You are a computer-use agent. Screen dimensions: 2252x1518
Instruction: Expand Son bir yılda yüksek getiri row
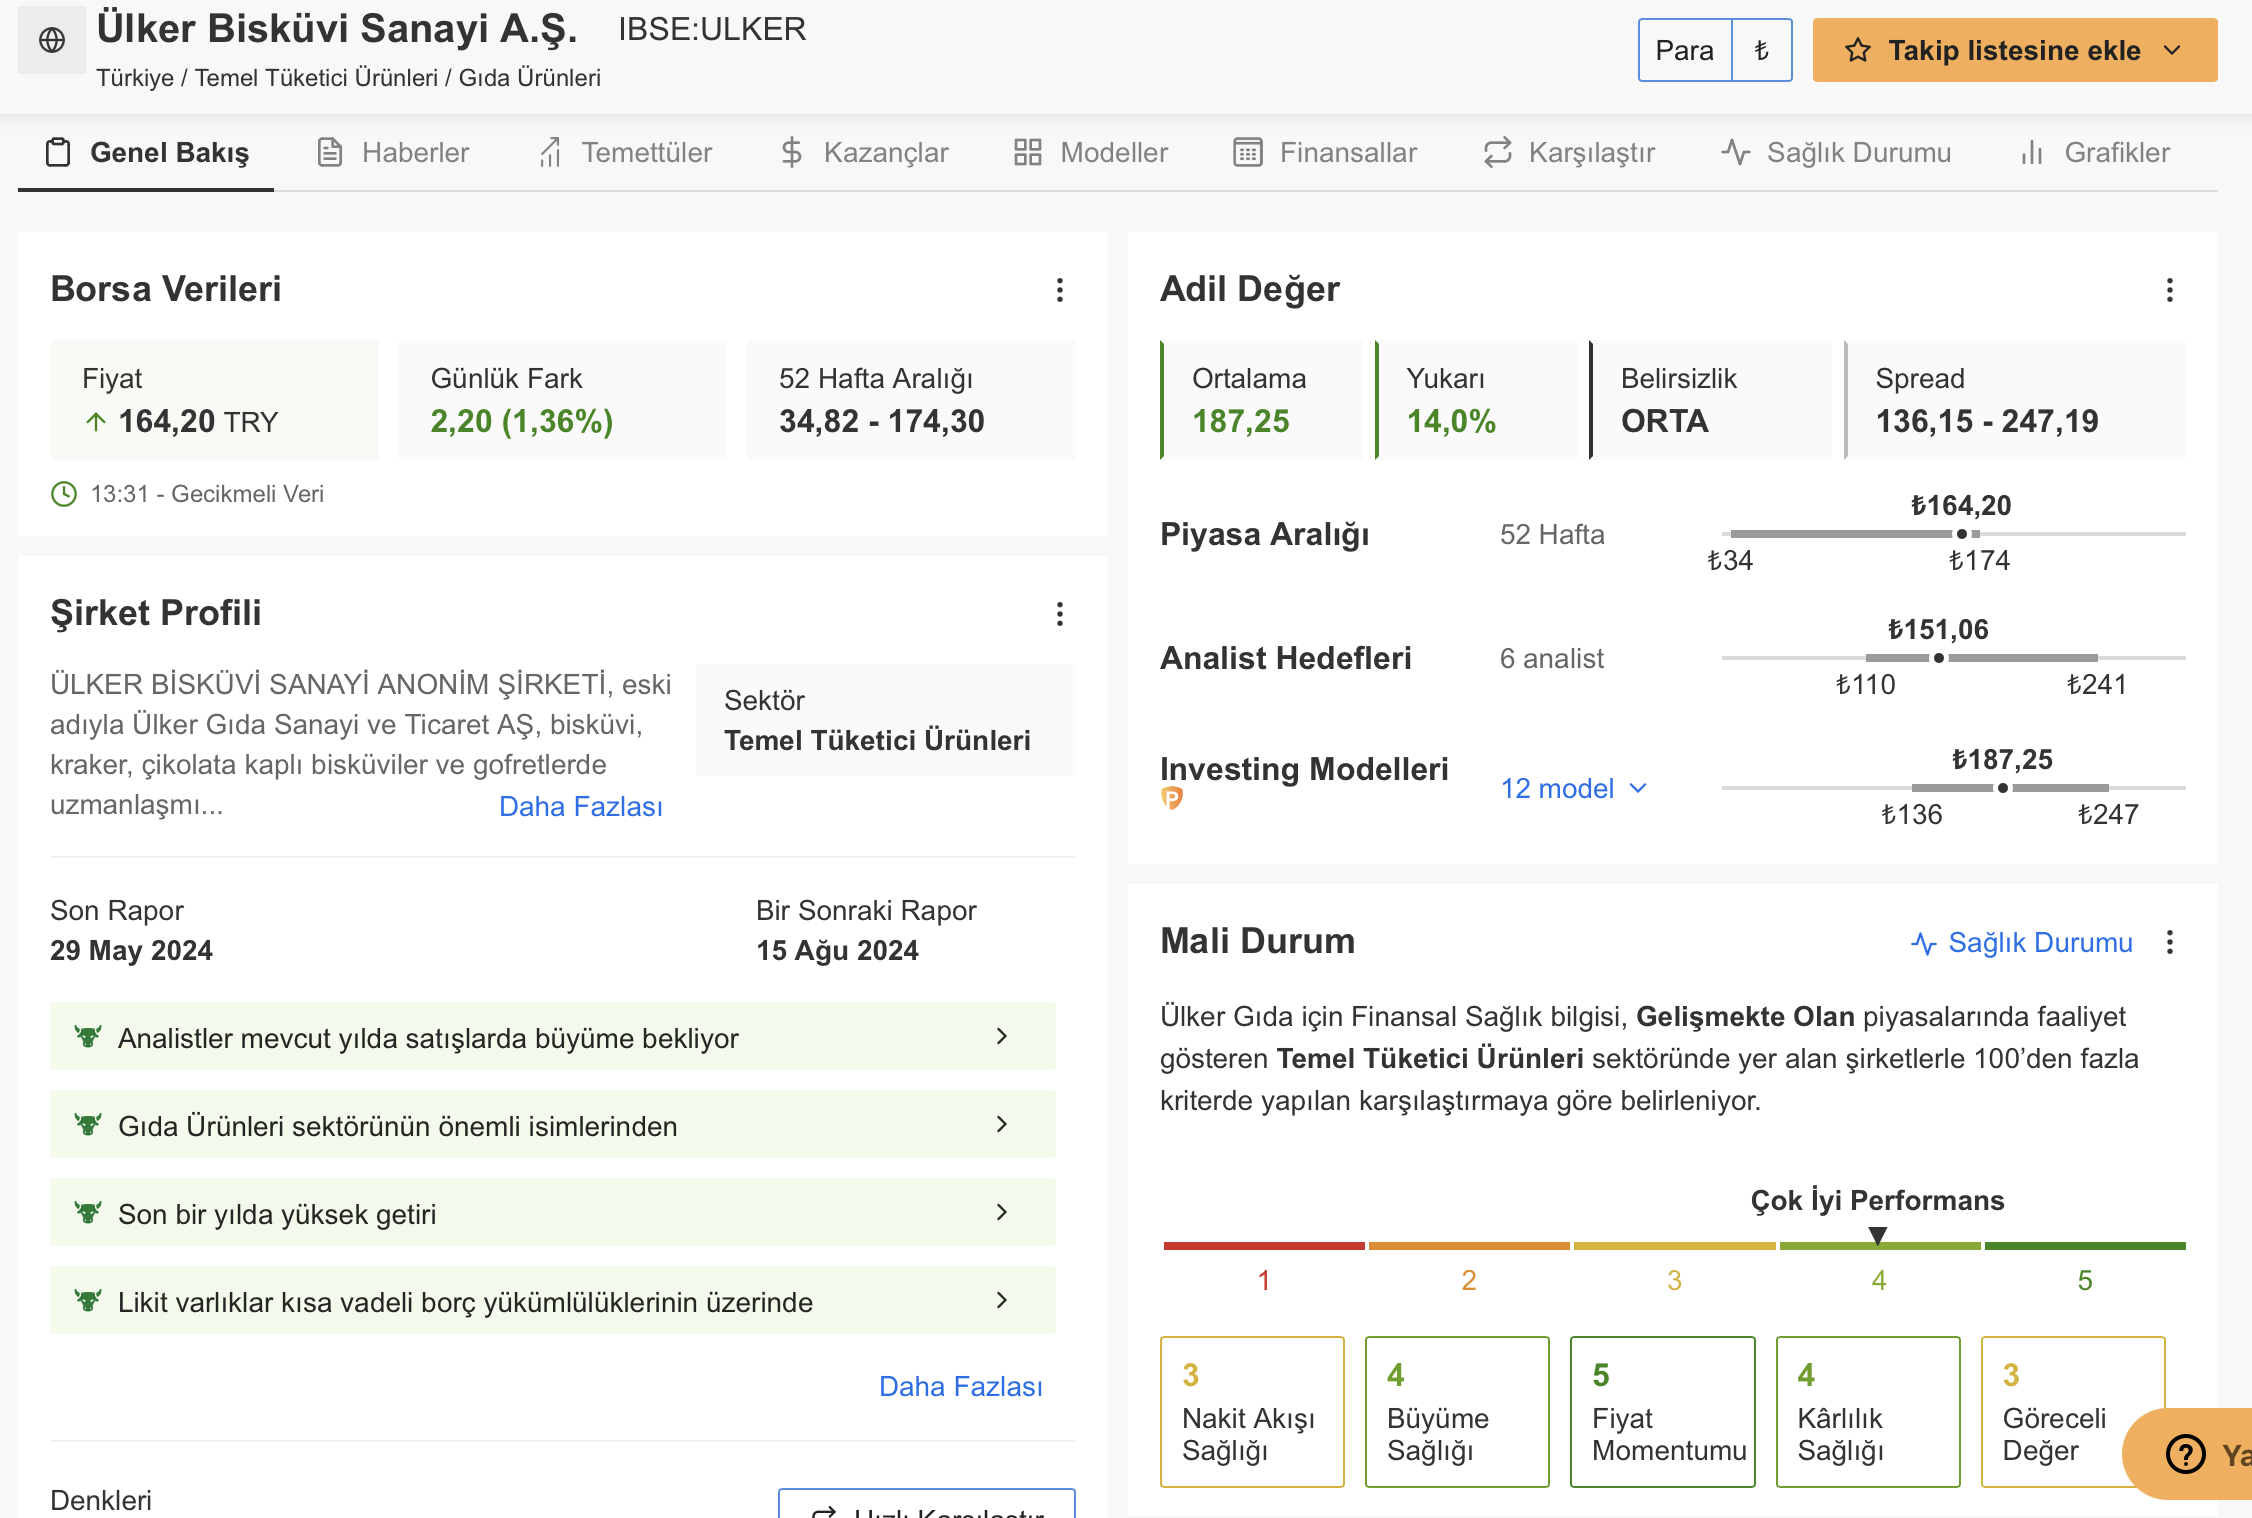tap(553, 1213)
